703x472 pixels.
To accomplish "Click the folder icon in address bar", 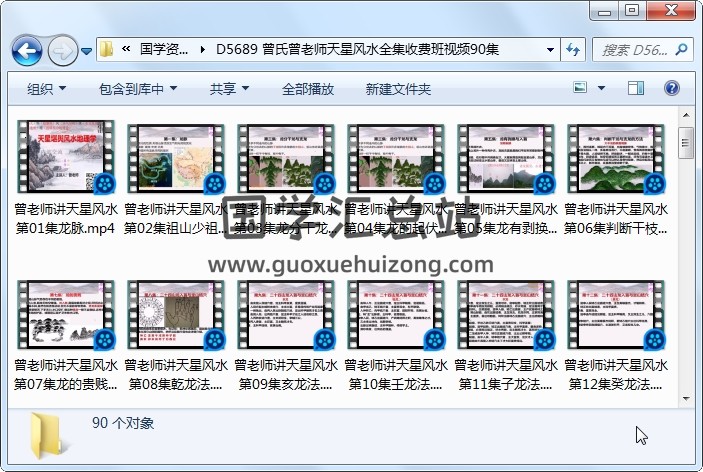I will tap(107, 49).
